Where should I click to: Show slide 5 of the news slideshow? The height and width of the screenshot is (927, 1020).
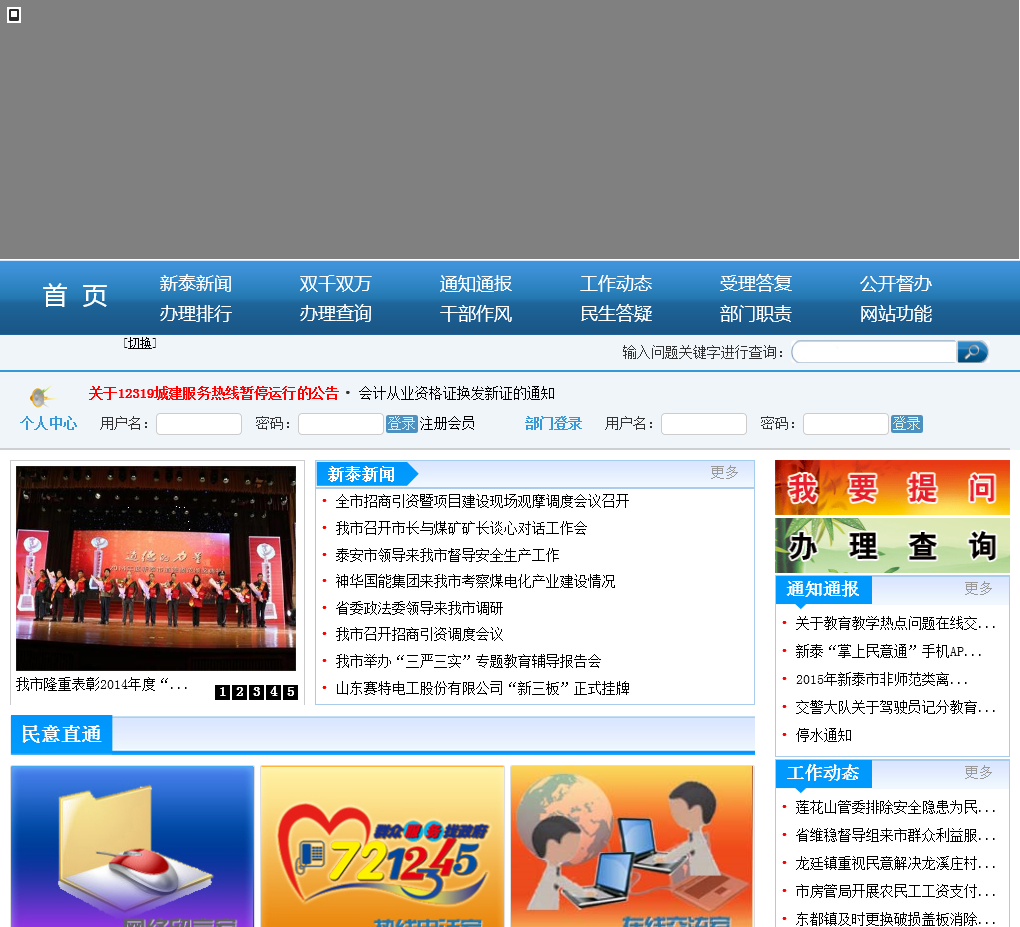click(x=290, y=692)
